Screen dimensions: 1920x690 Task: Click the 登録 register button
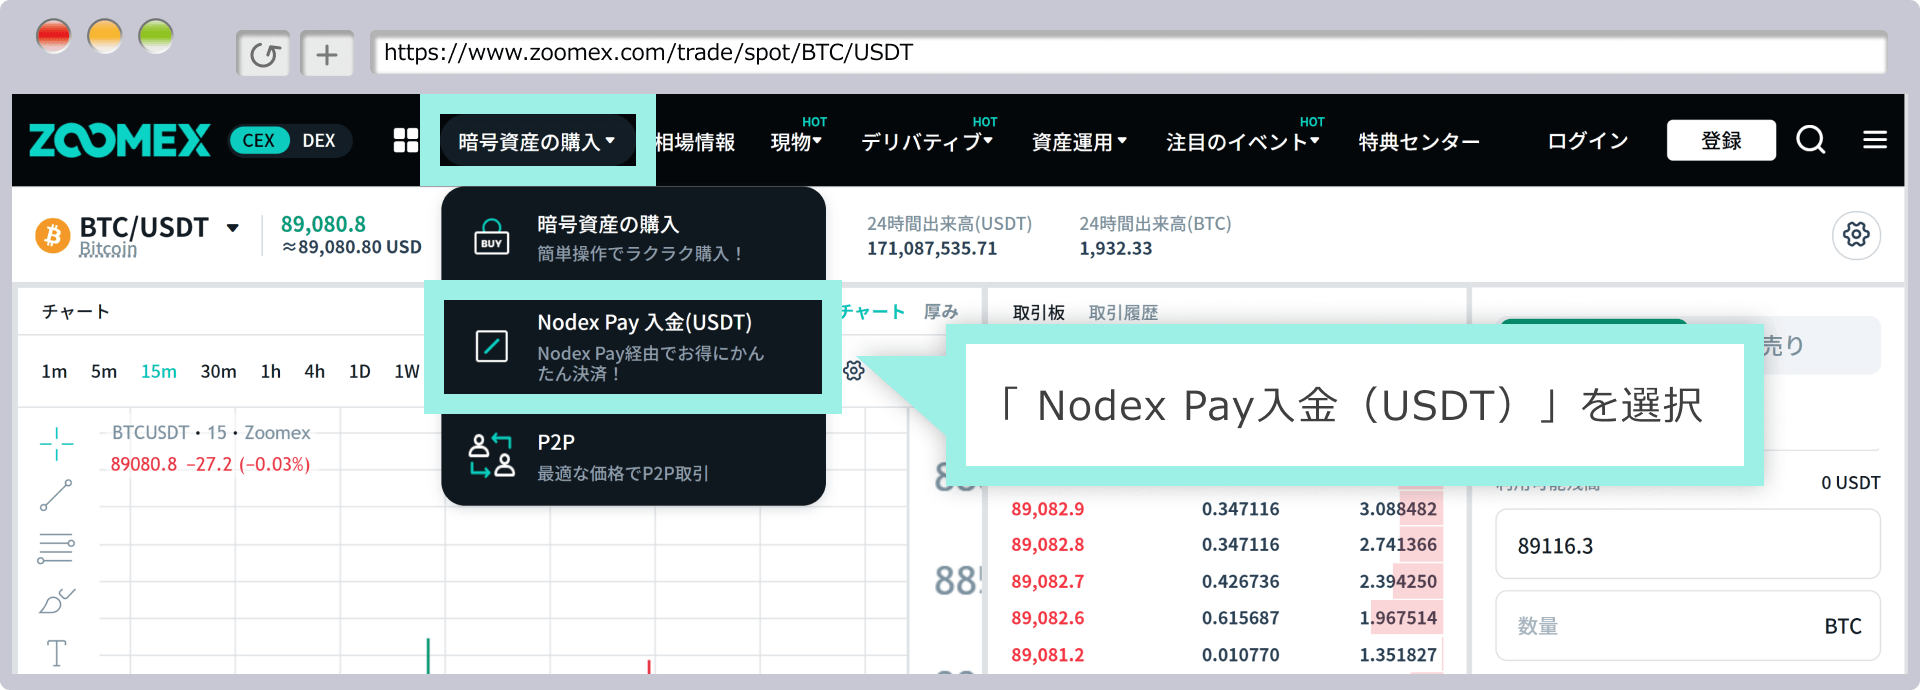(1721, 140)
